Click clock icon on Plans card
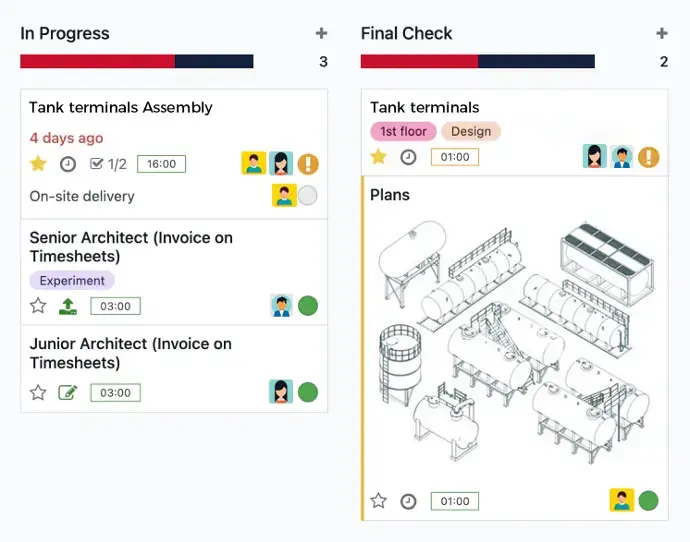Screen dimensions: 690x542 tap(408, 501)
